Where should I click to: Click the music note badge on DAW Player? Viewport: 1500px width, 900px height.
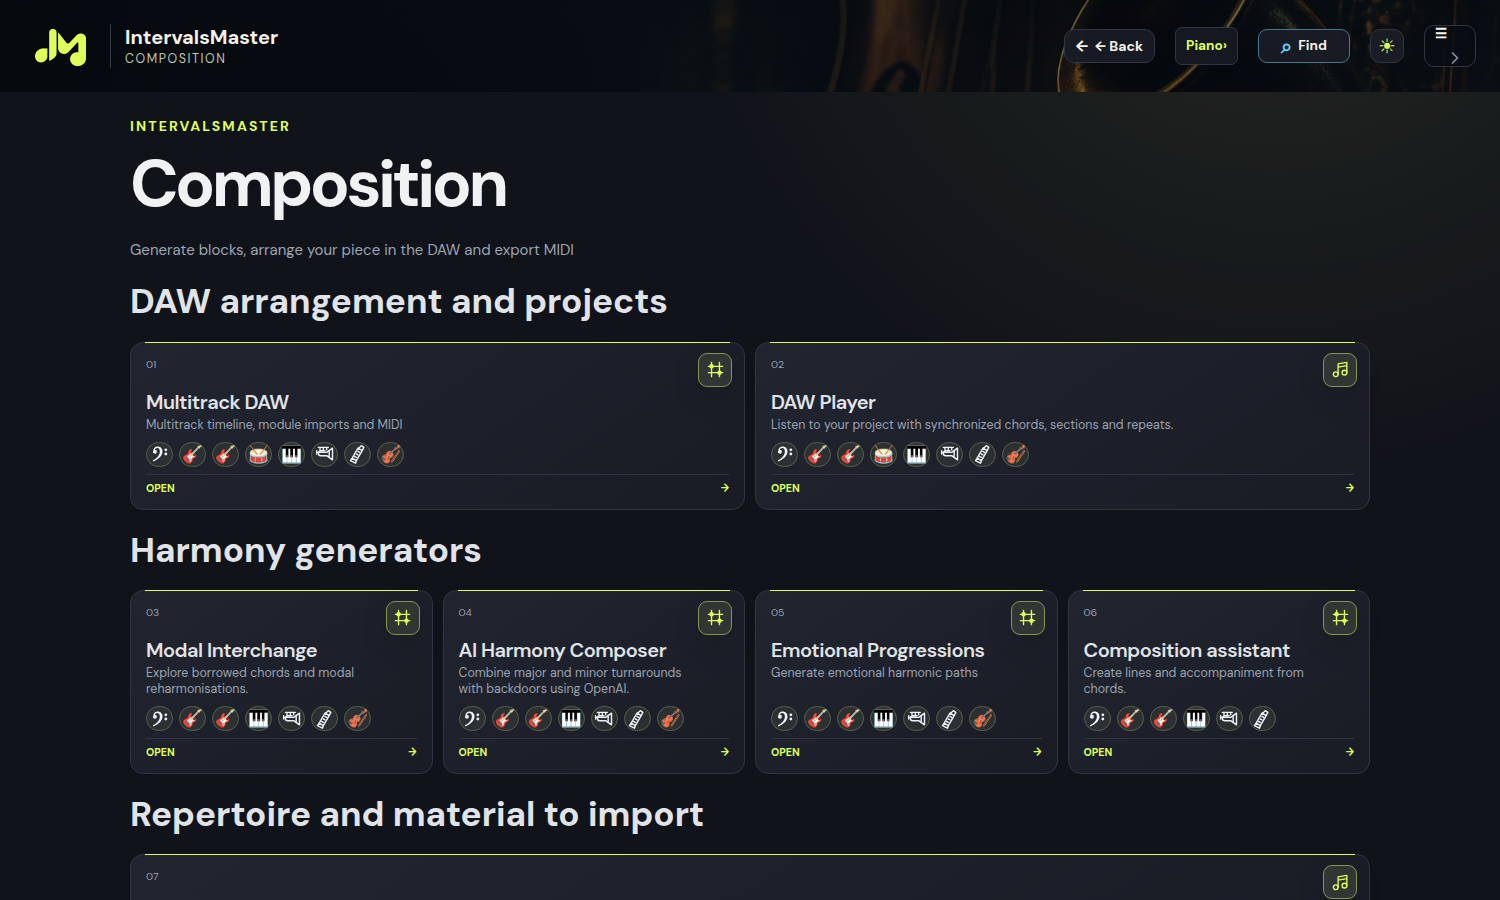(x=1340, y=370)
